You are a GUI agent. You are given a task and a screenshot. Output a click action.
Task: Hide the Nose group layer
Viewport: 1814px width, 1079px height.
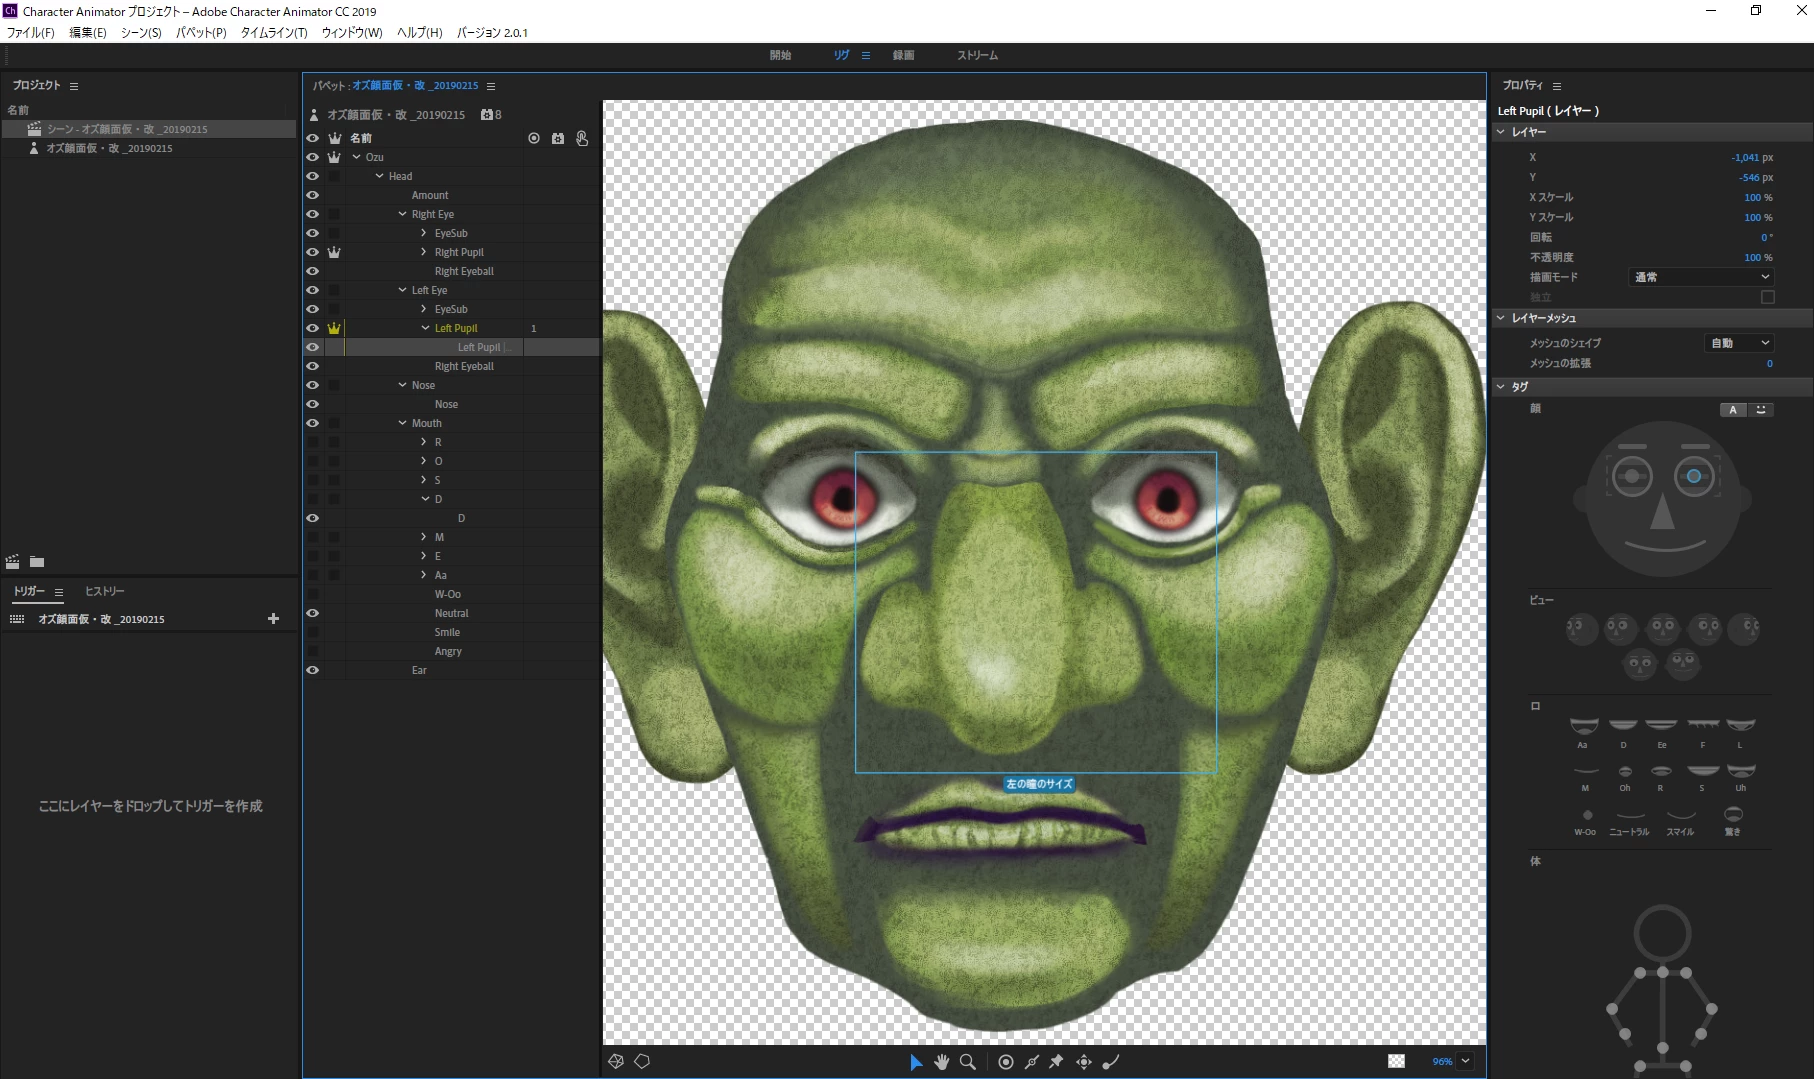(313, 385)
